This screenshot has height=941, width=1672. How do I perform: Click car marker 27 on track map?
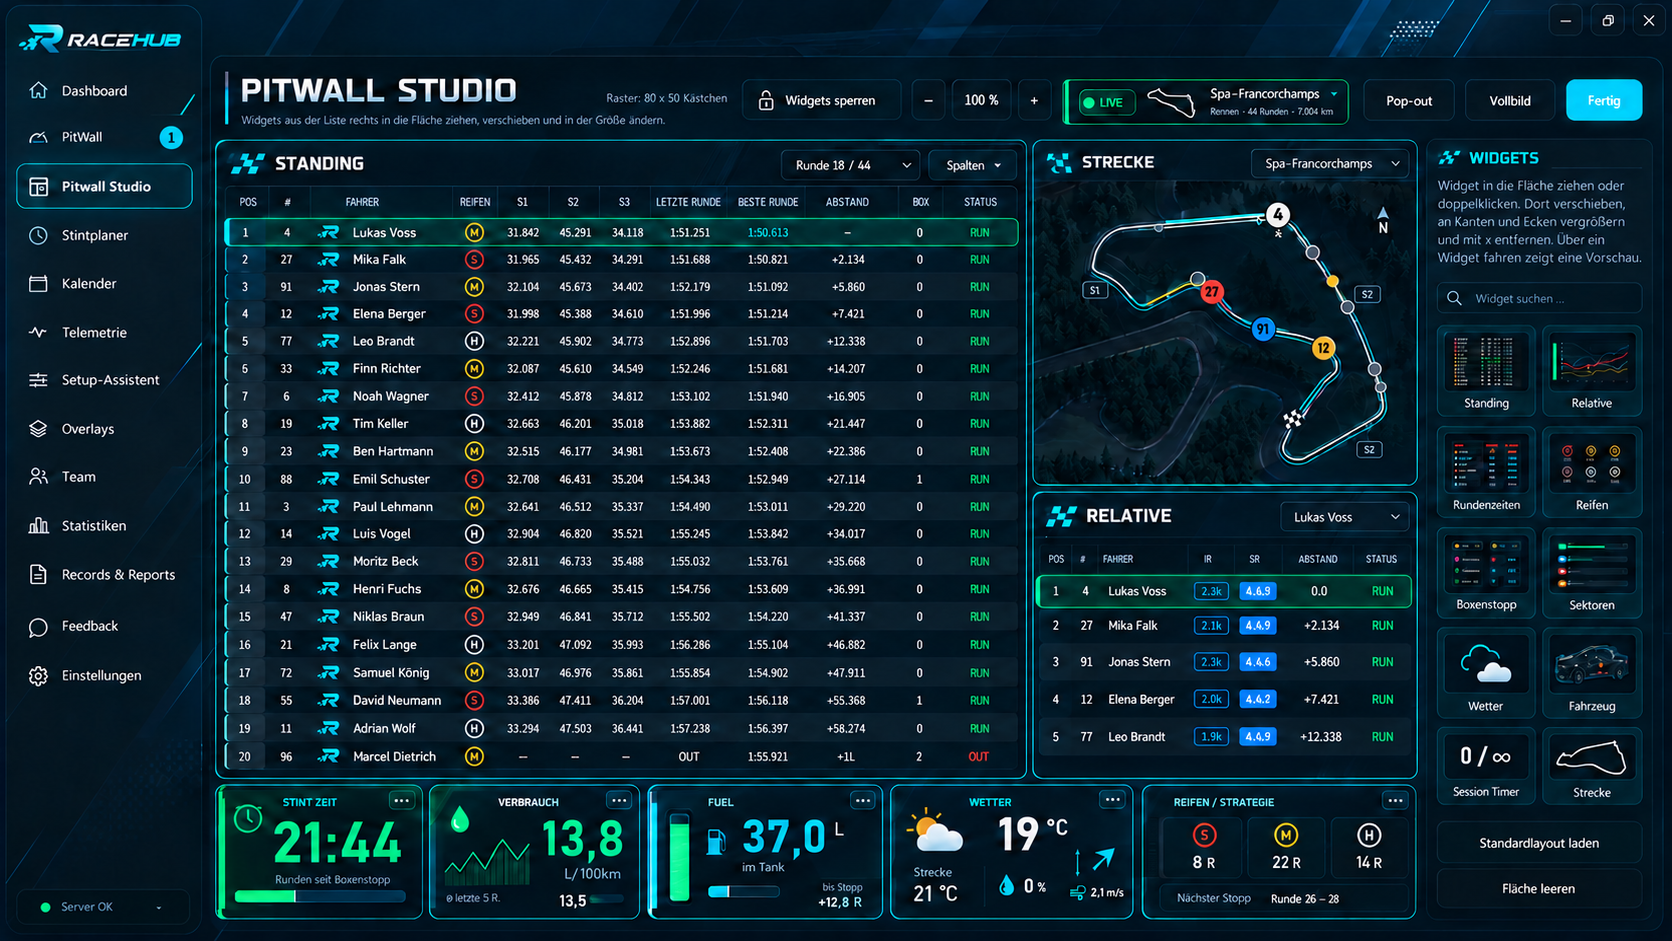[x=1212, y=292]
